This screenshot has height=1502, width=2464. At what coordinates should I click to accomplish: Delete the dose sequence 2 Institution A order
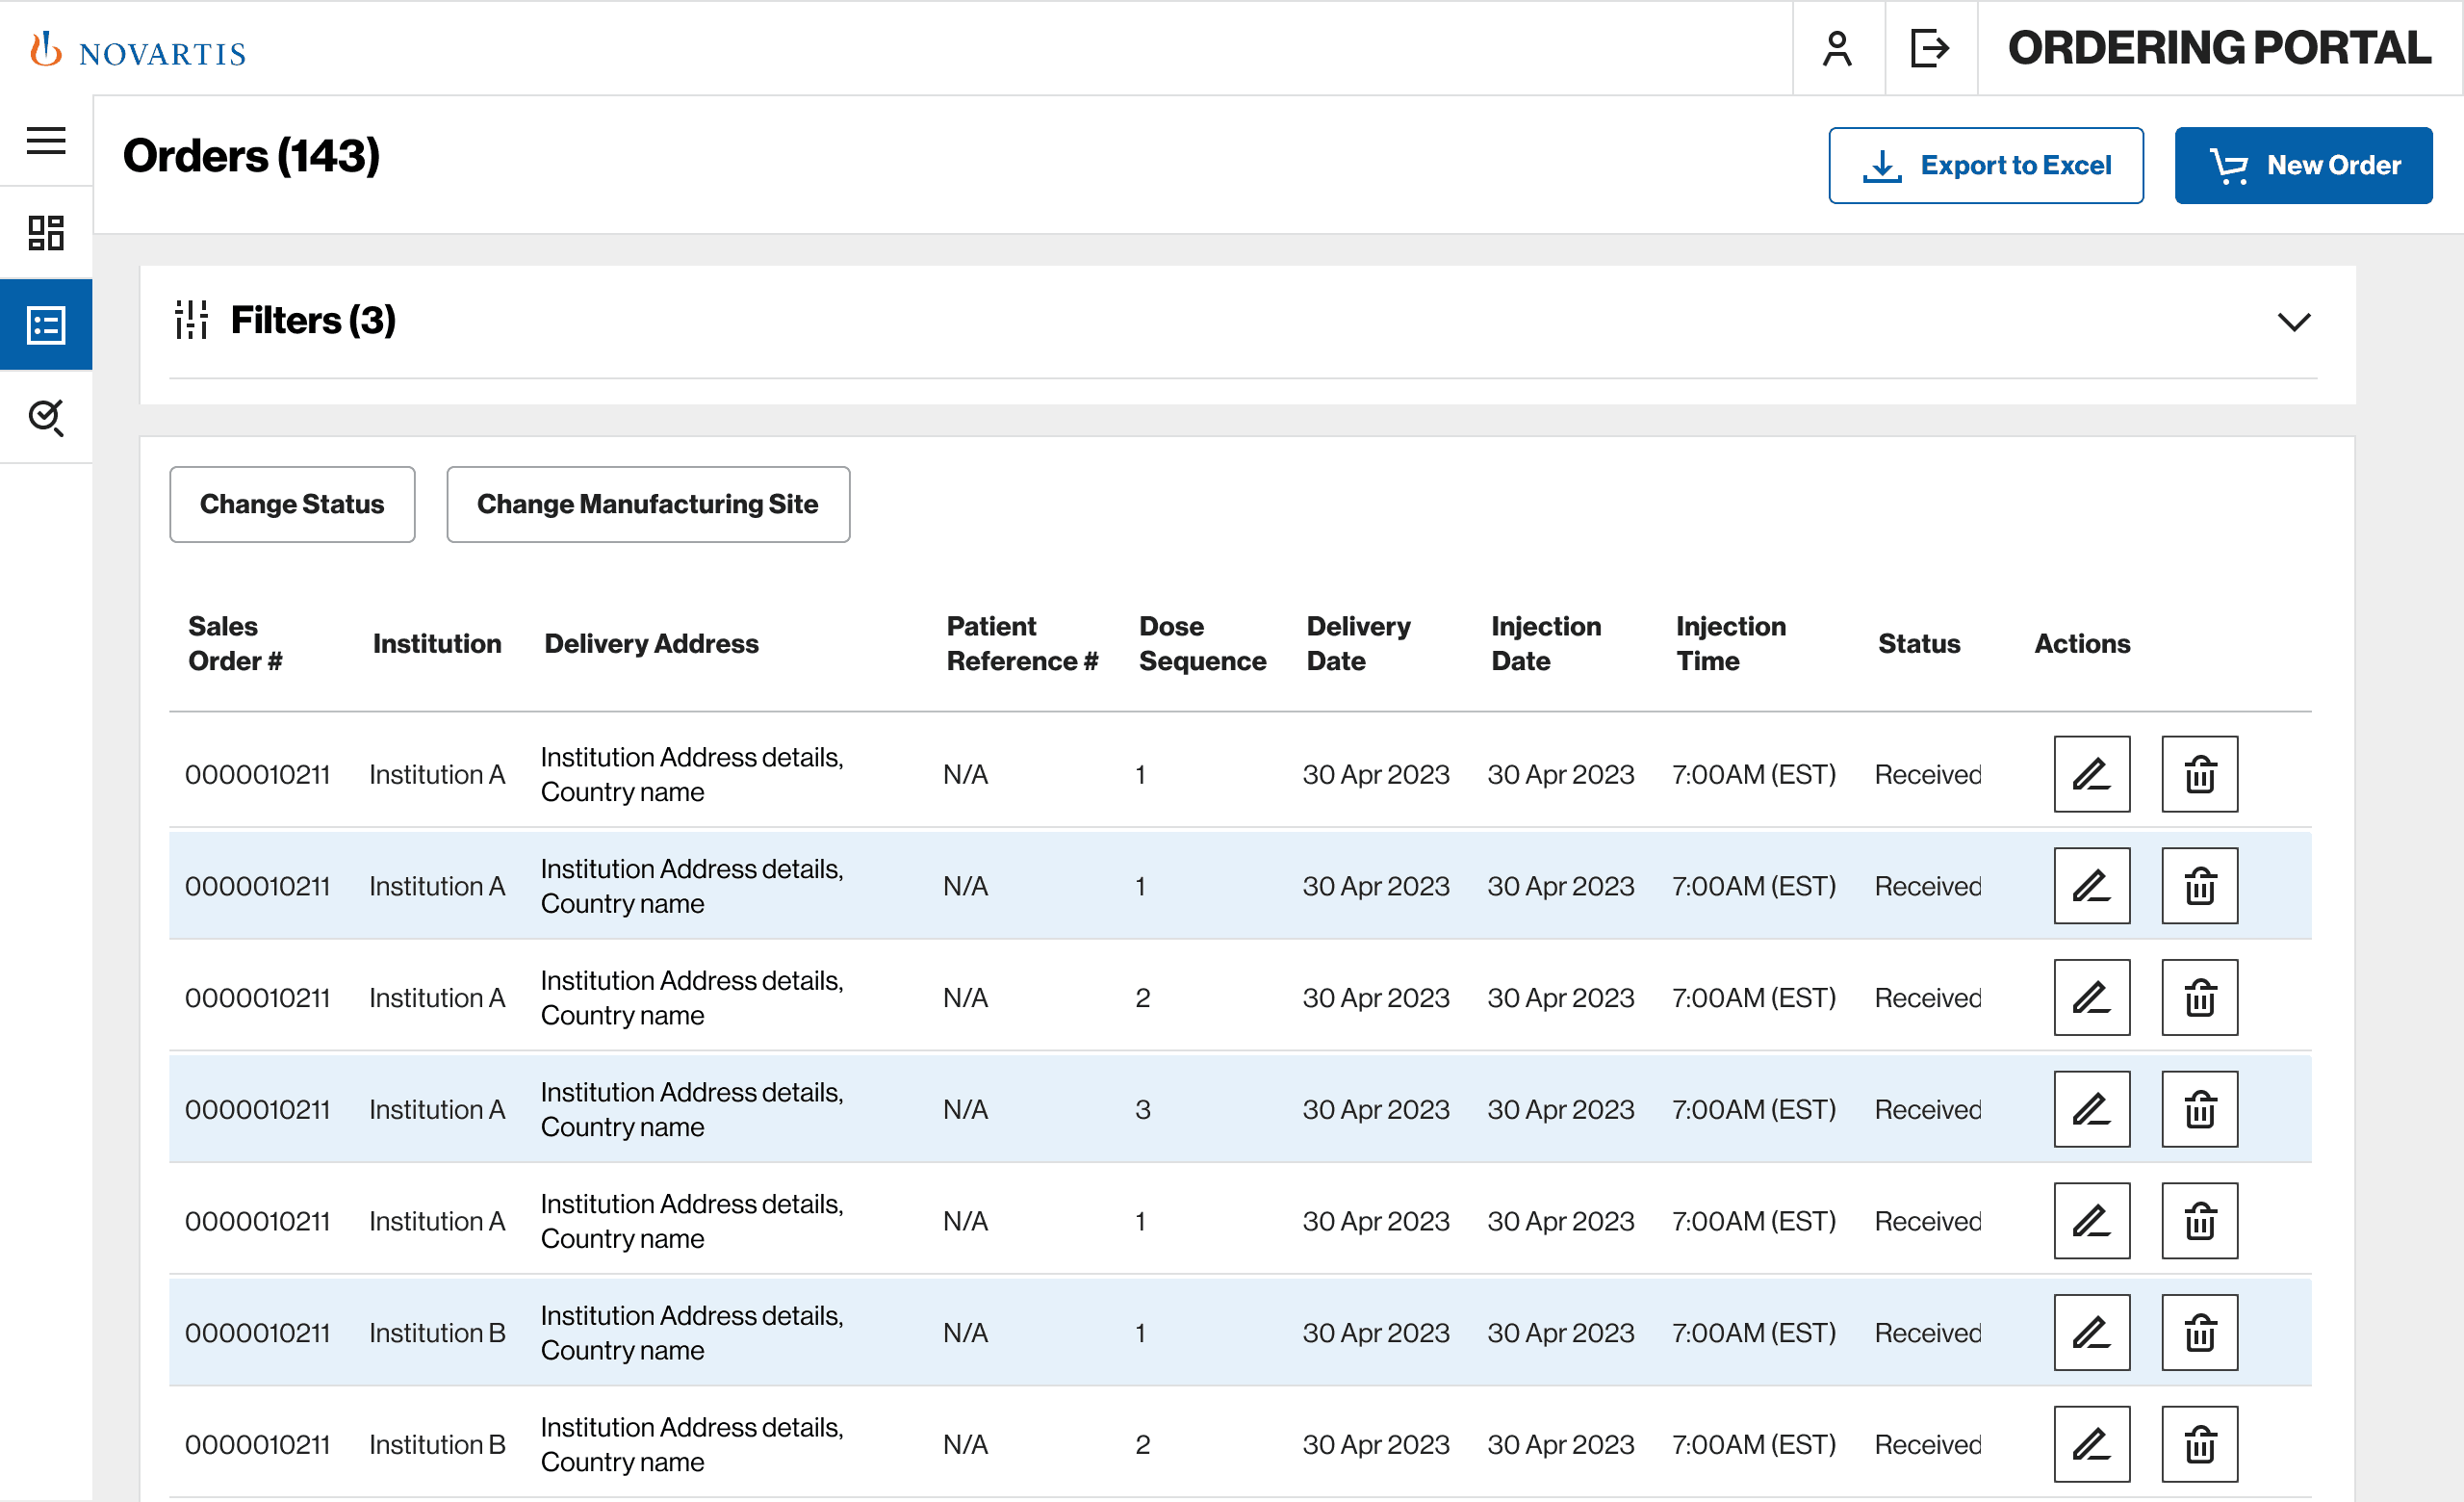2199,997
